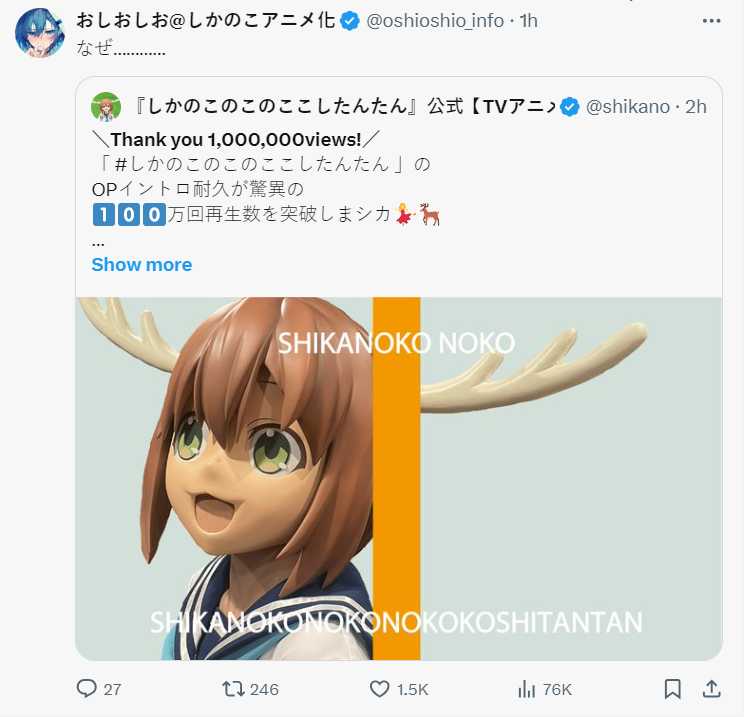Share the tweet via upload icon

pos(711,689)
